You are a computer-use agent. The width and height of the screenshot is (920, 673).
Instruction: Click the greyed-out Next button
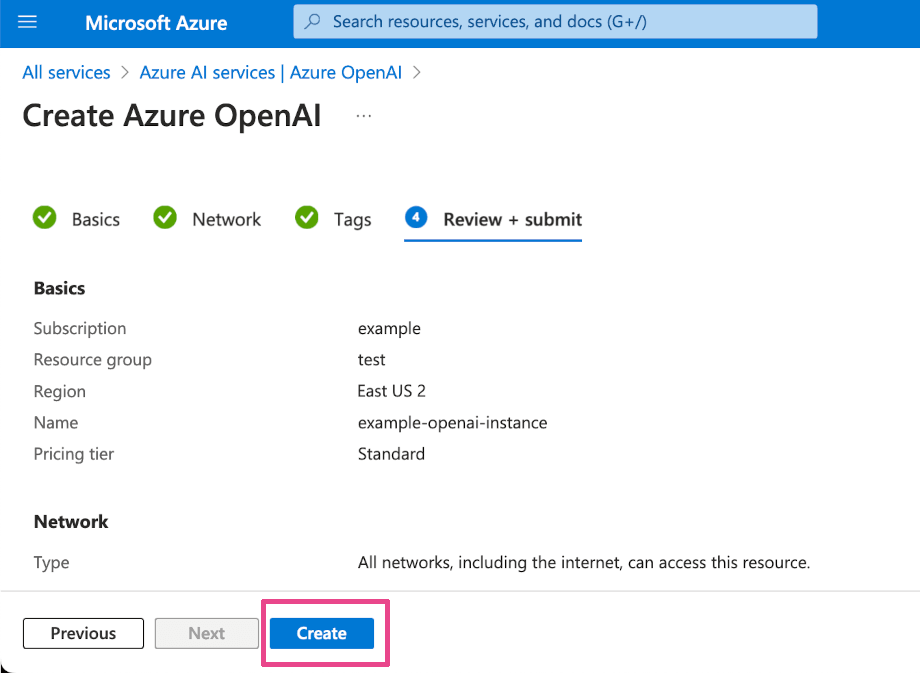[x=206, y=633]
